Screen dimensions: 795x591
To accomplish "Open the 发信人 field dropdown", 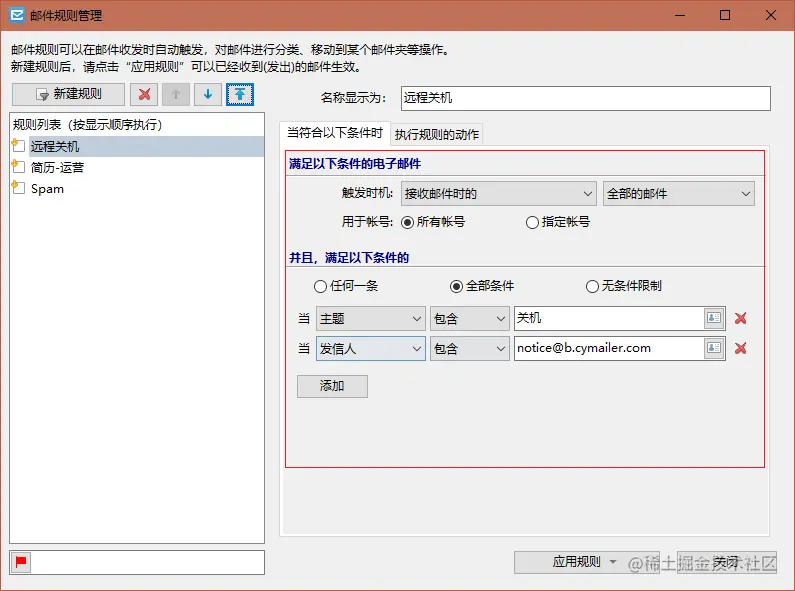I will point(371,348).
